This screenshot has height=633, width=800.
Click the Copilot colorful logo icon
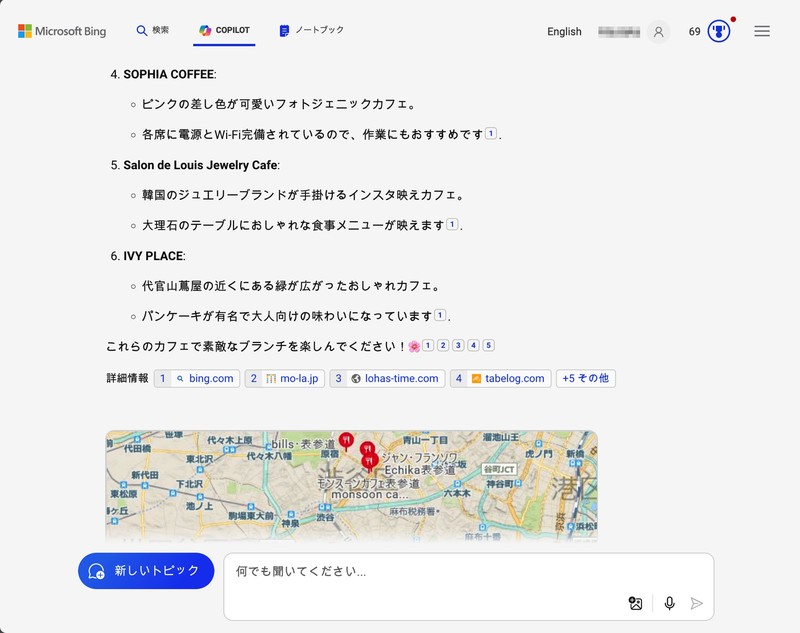205,31
